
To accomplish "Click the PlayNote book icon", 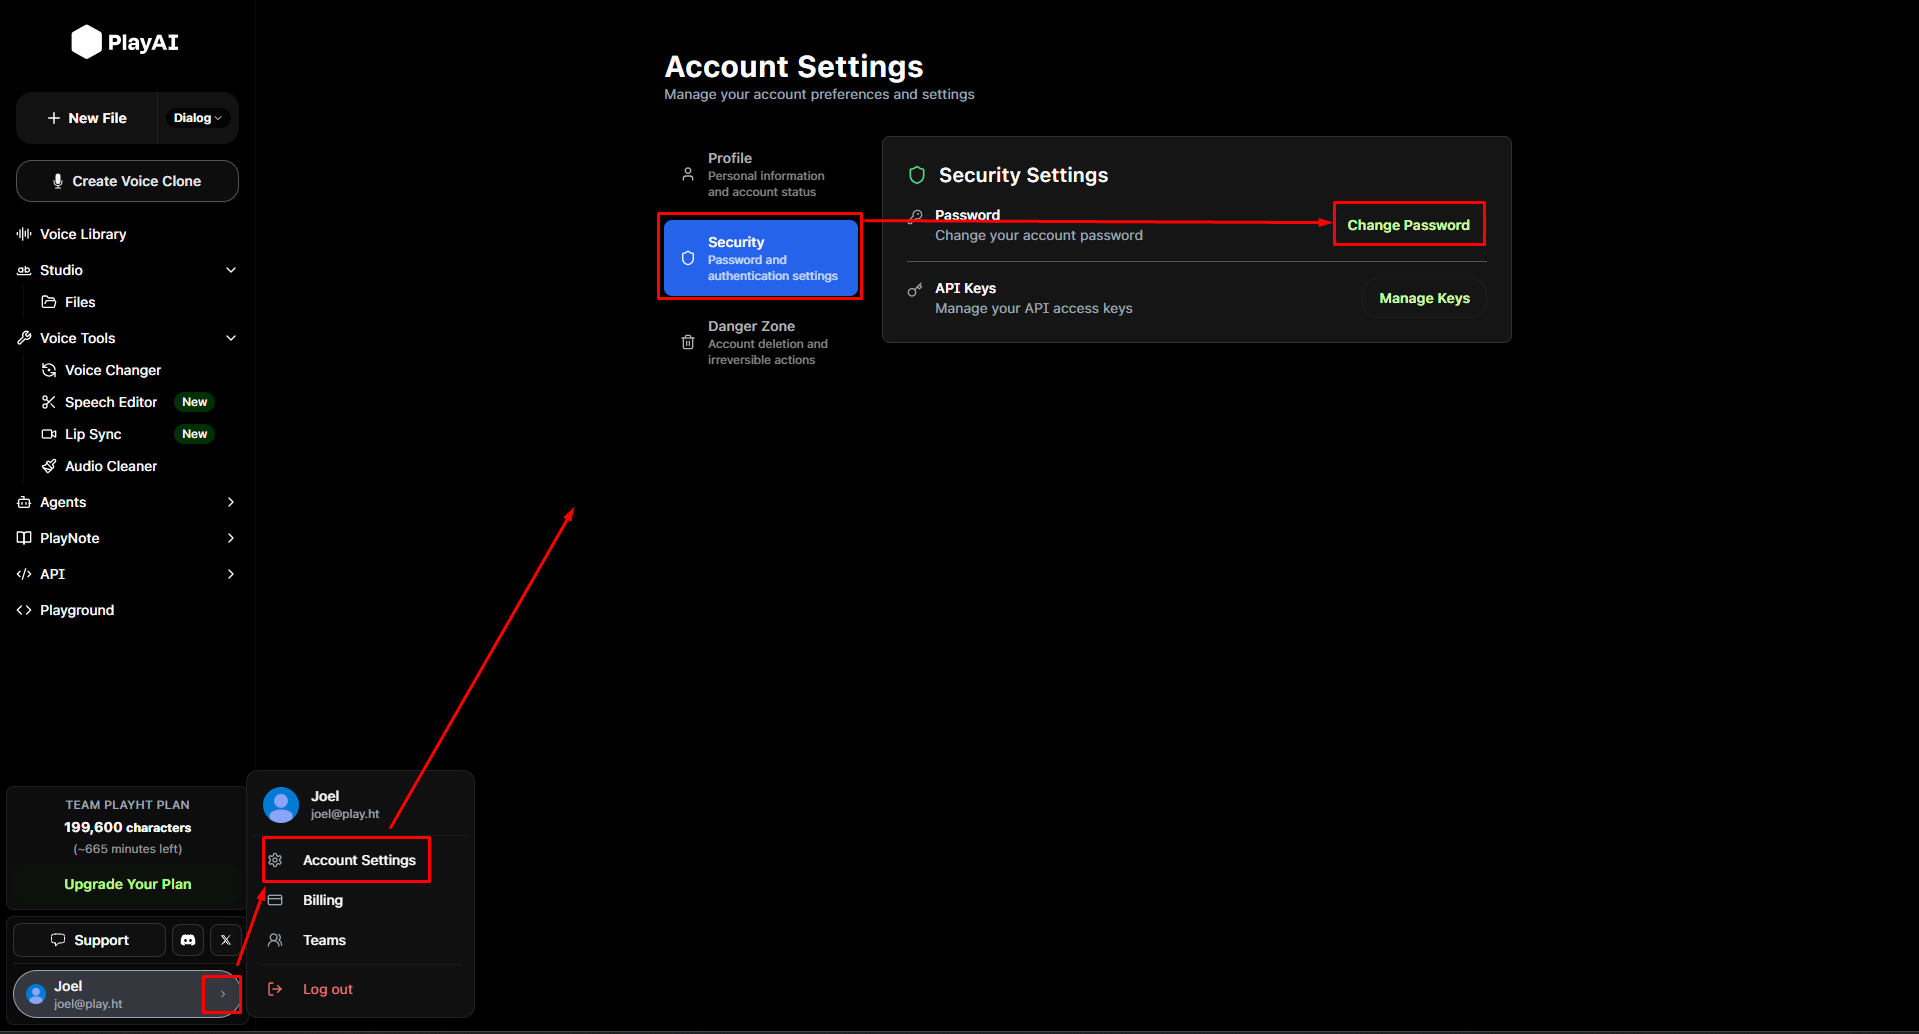I will (24, 538).
